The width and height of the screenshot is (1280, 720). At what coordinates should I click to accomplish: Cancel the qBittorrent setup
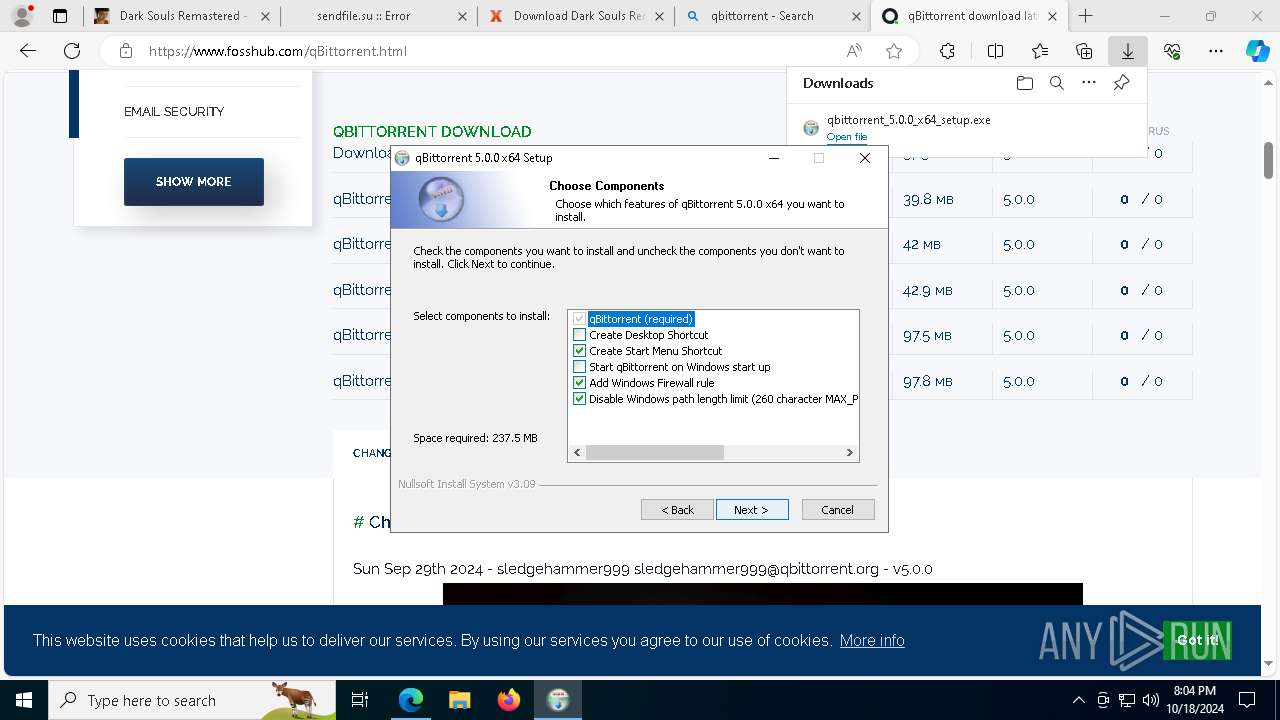pyautogui.click(x=838, y=510)
